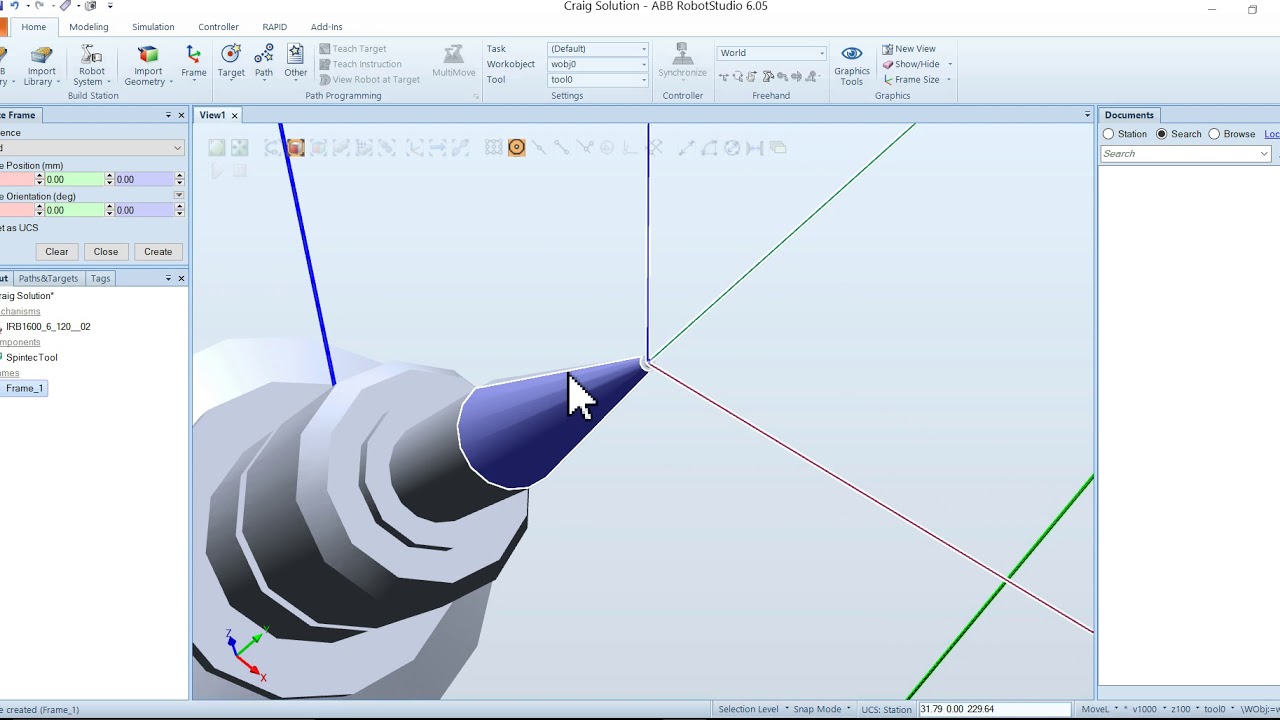Image resolution: width=1280 pixels, height=720 pixels.
Task: Switch to the RAPID ribbon tab
Action: point(274,27)
